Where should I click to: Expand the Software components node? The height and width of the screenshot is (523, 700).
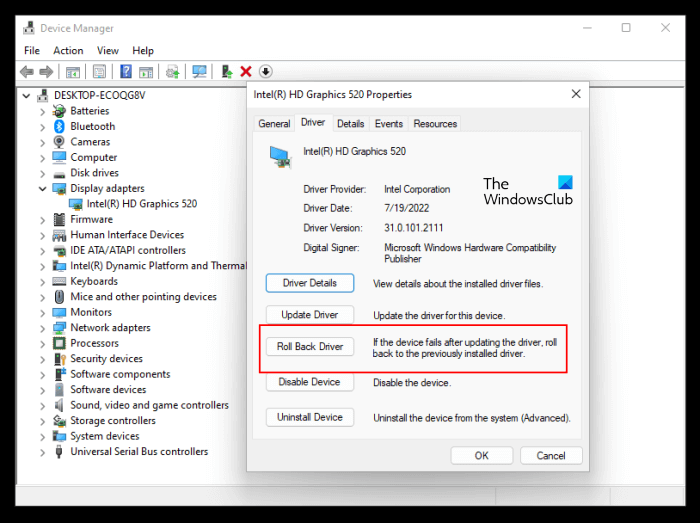[42, 374]
